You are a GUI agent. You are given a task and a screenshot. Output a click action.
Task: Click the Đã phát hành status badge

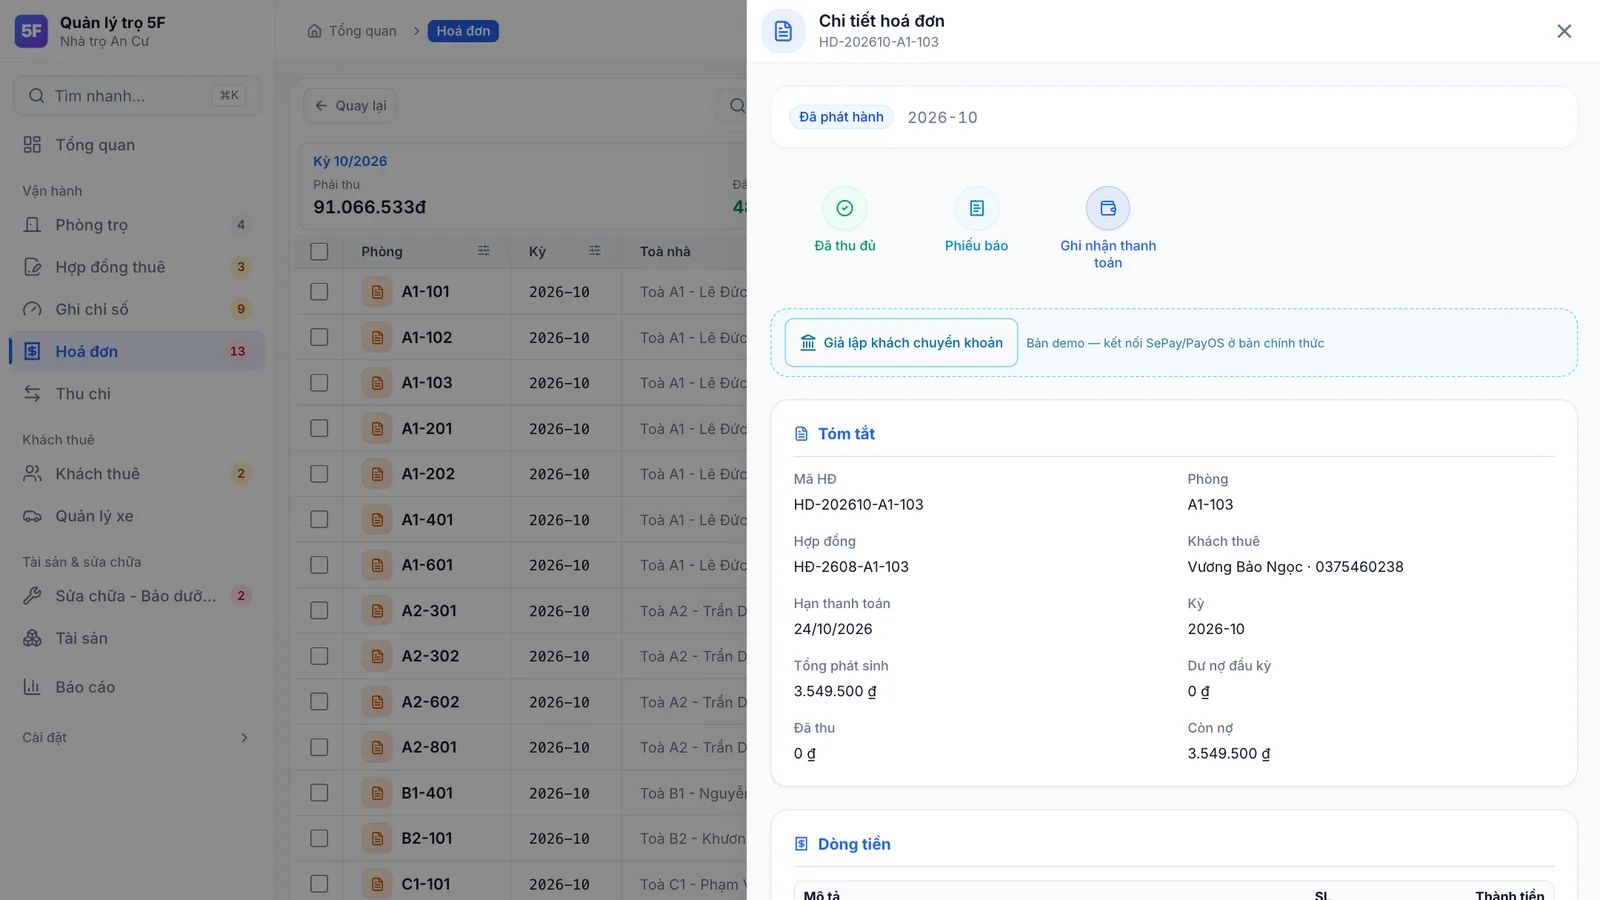pyautogui.click(x=841, y=117)
